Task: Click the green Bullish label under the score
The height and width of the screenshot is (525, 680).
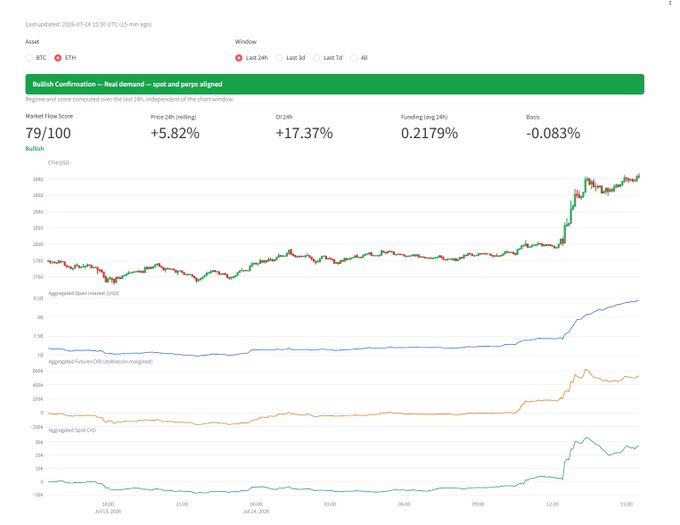Action: tap(35, 149)
